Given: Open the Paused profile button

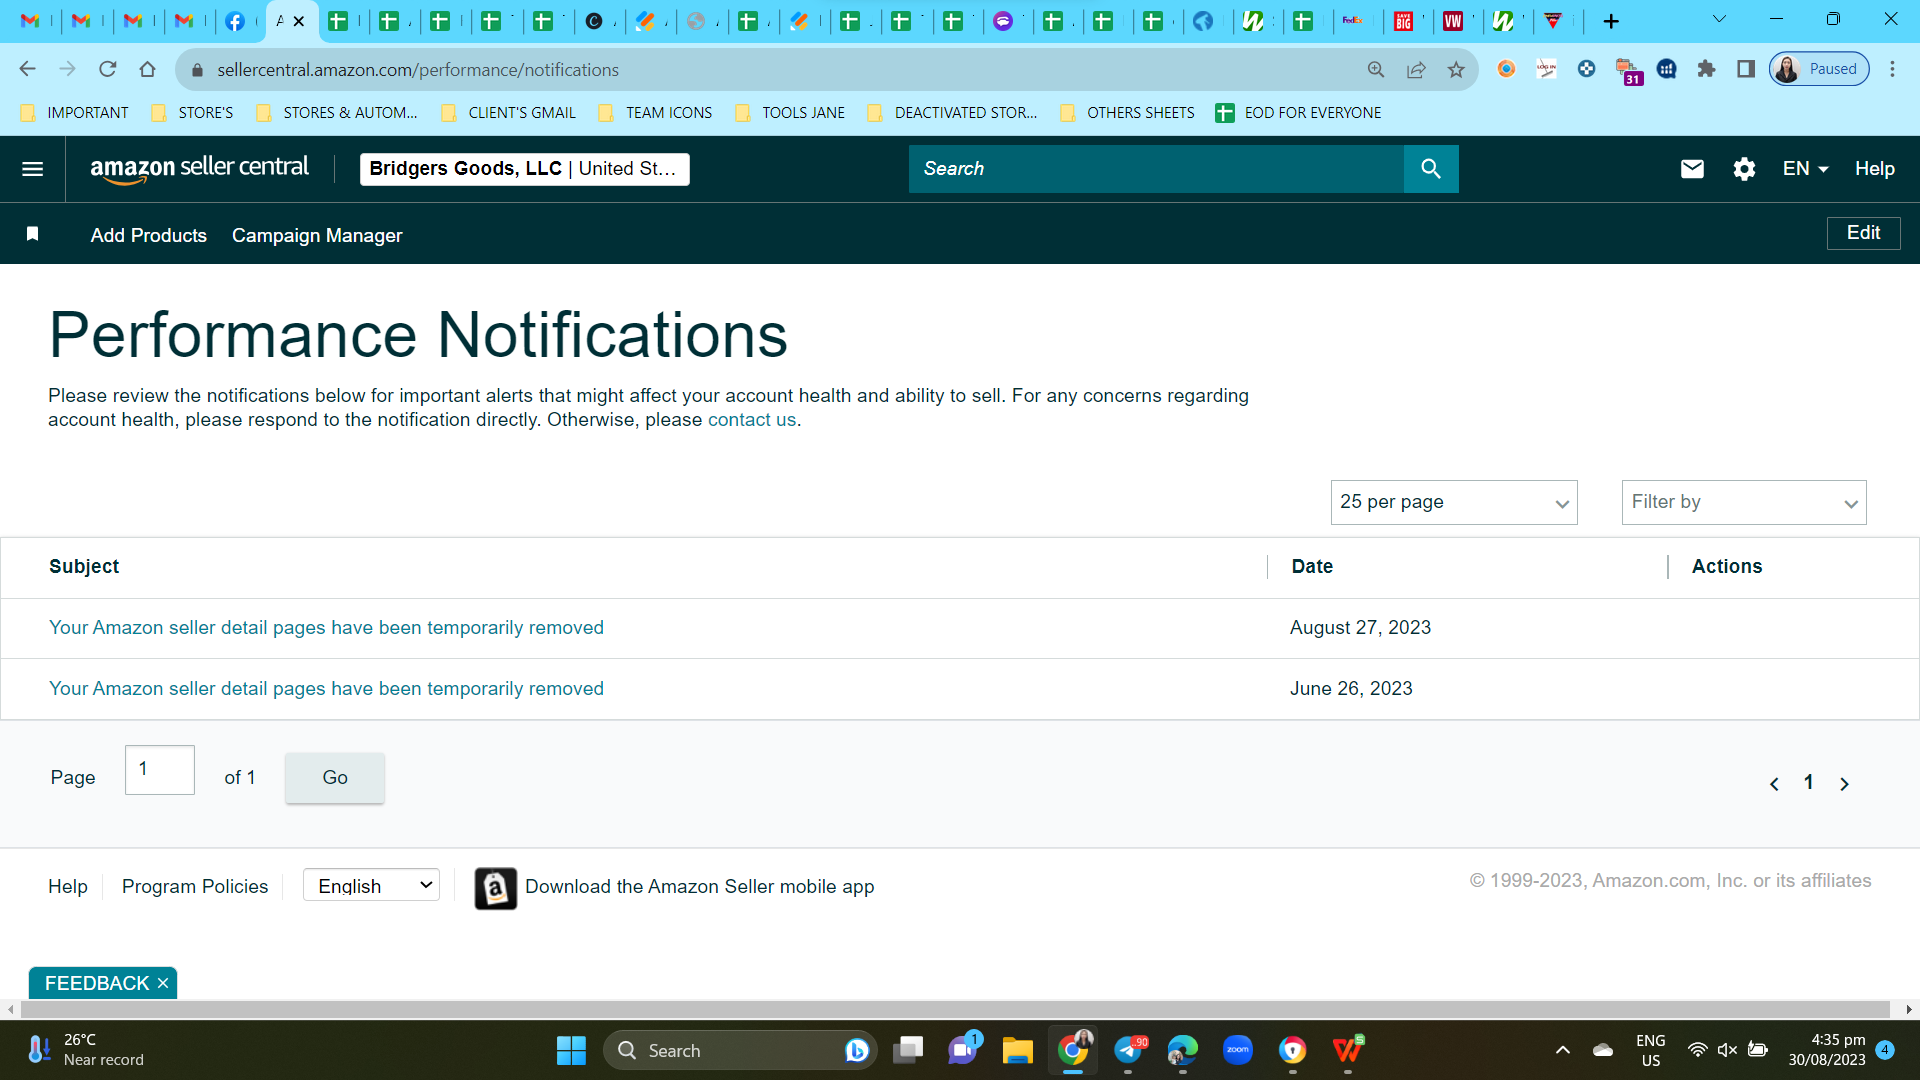Looking at the screenshot, I should coord(1819,69).
